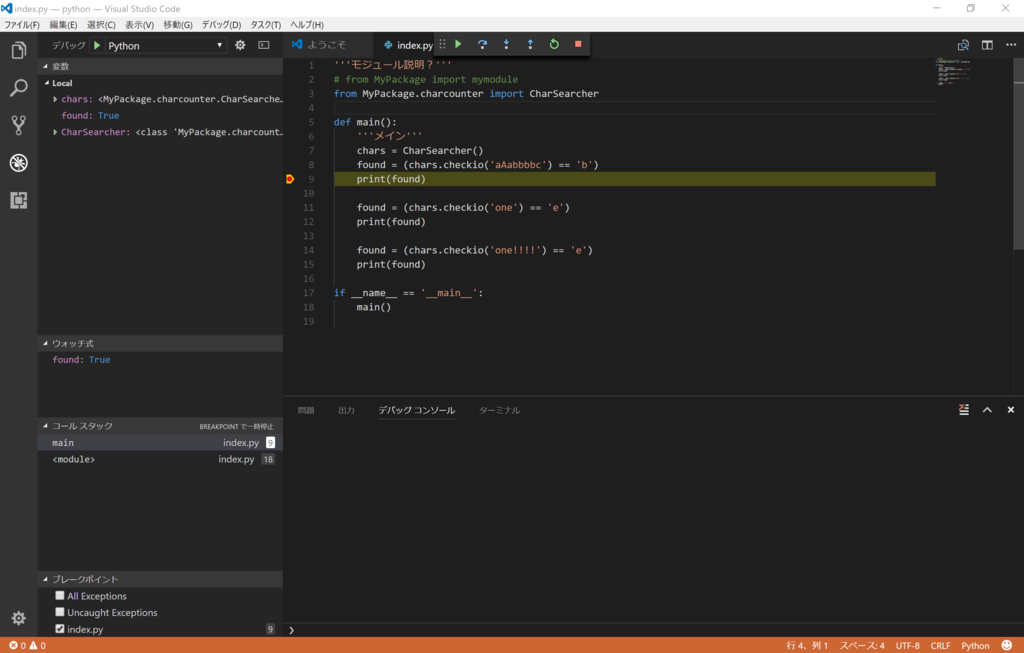Switch to the ようこそ tab
Screen dimensions: 1024x653
point(327,44)
